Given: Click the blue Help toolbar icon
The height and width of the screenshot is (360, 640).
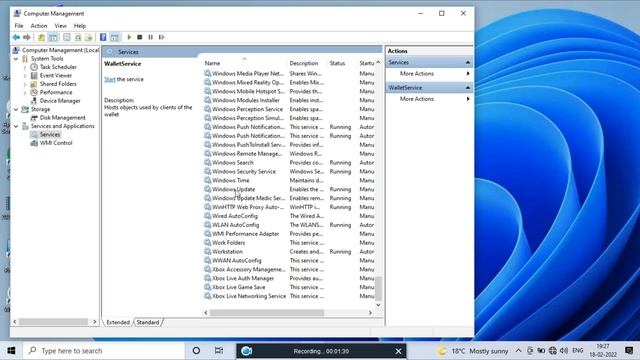Looking at the screenshot, I should coord(103,37).
